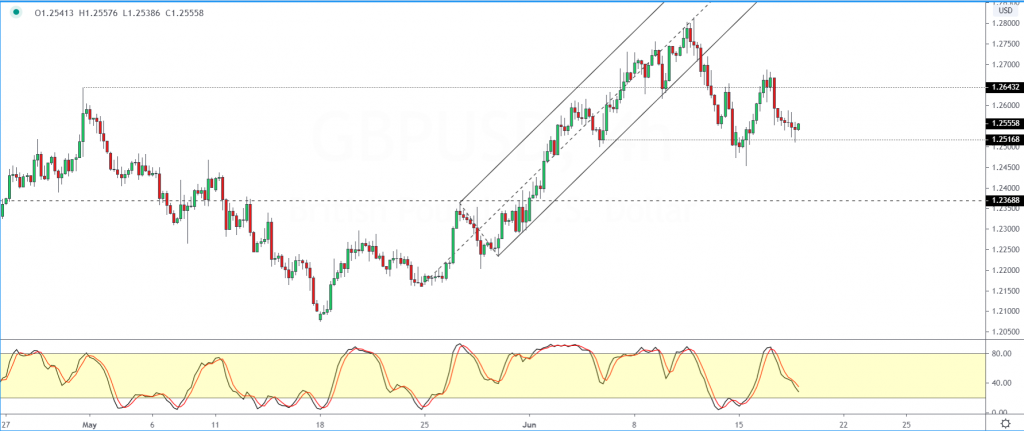Viewport: 1024px width, 431px height.
Task: Click the 1.21500 price scale value
Action: 1005,291
